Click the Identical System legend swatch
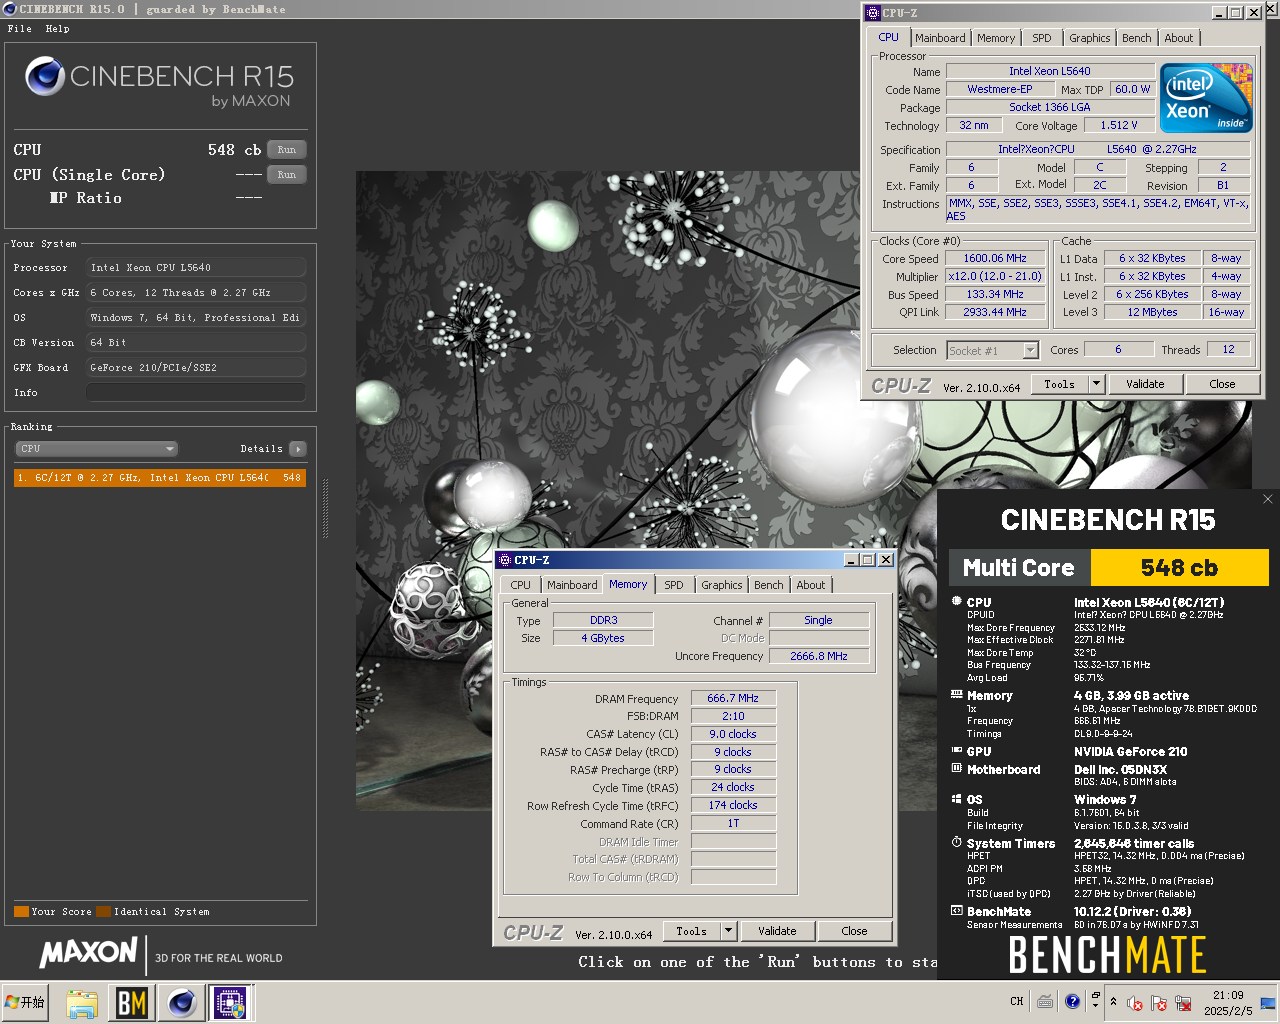Image resolution: width=1280 pixels, height=1024 pixels. click(x=103, y=911)
